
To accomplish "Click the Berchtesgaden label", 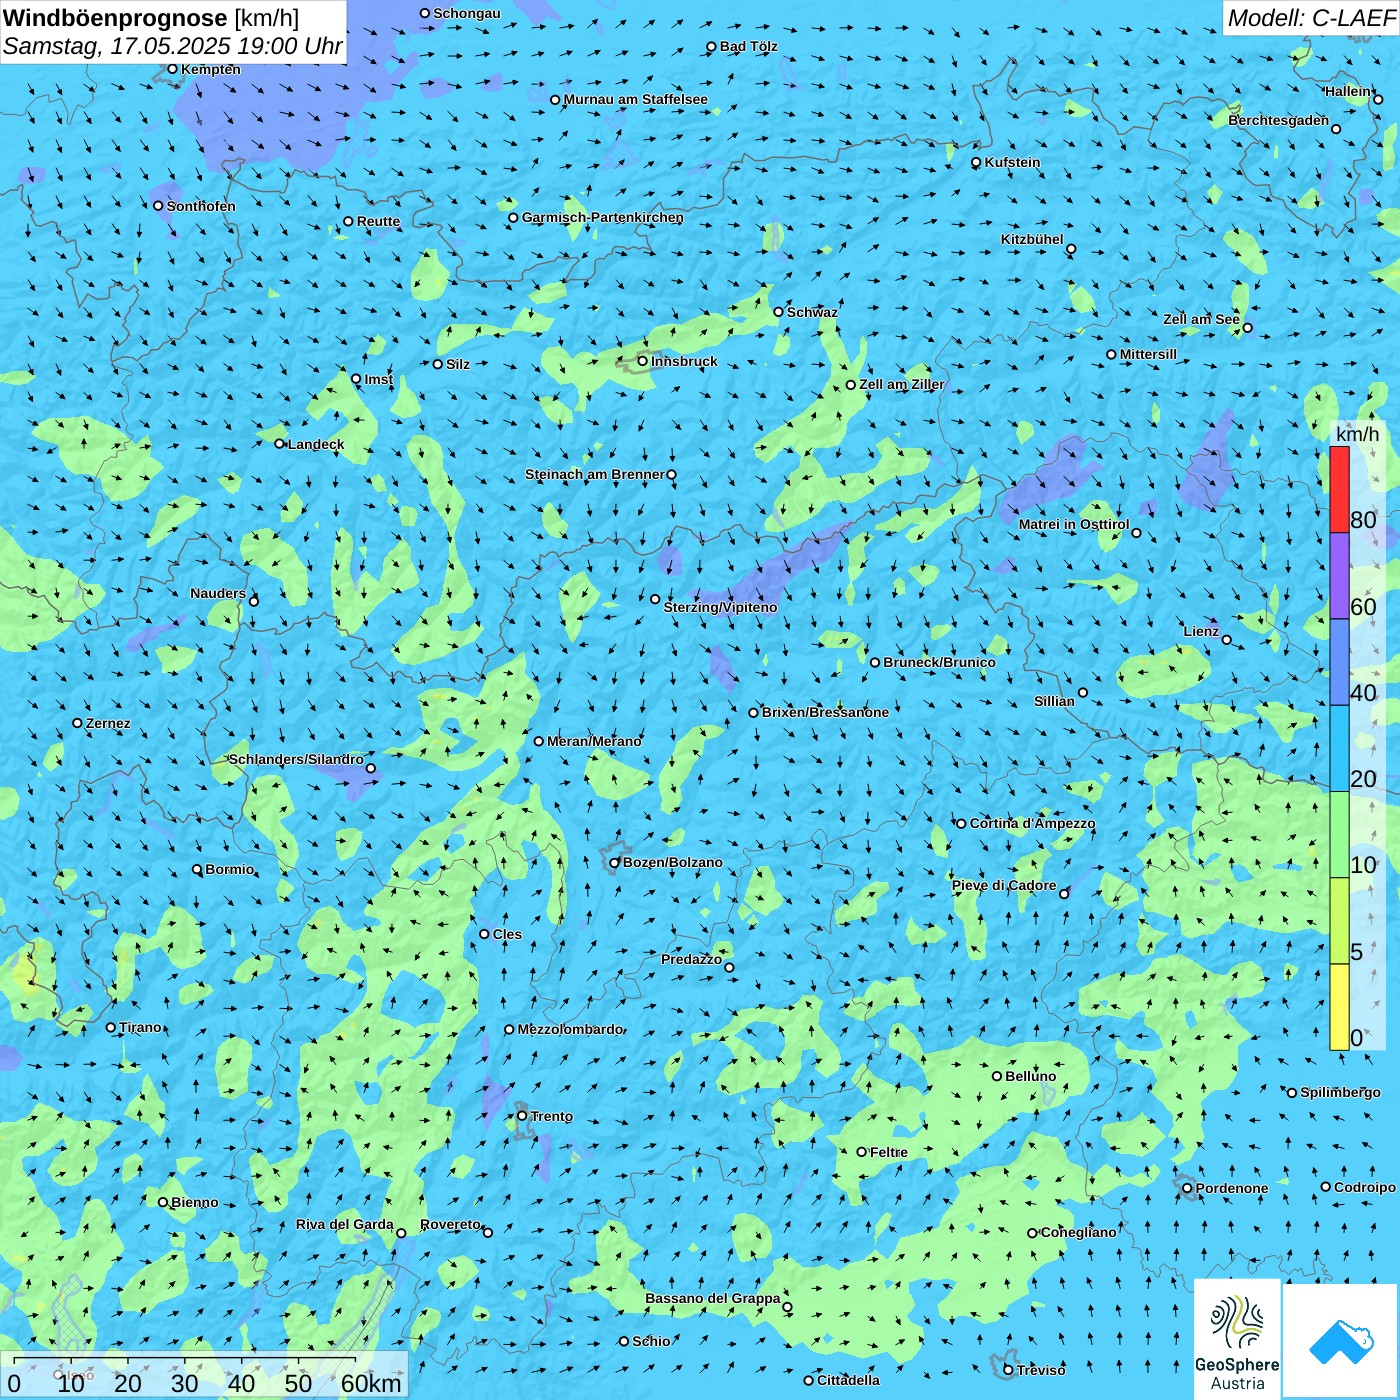I will tap(1279, 120).
